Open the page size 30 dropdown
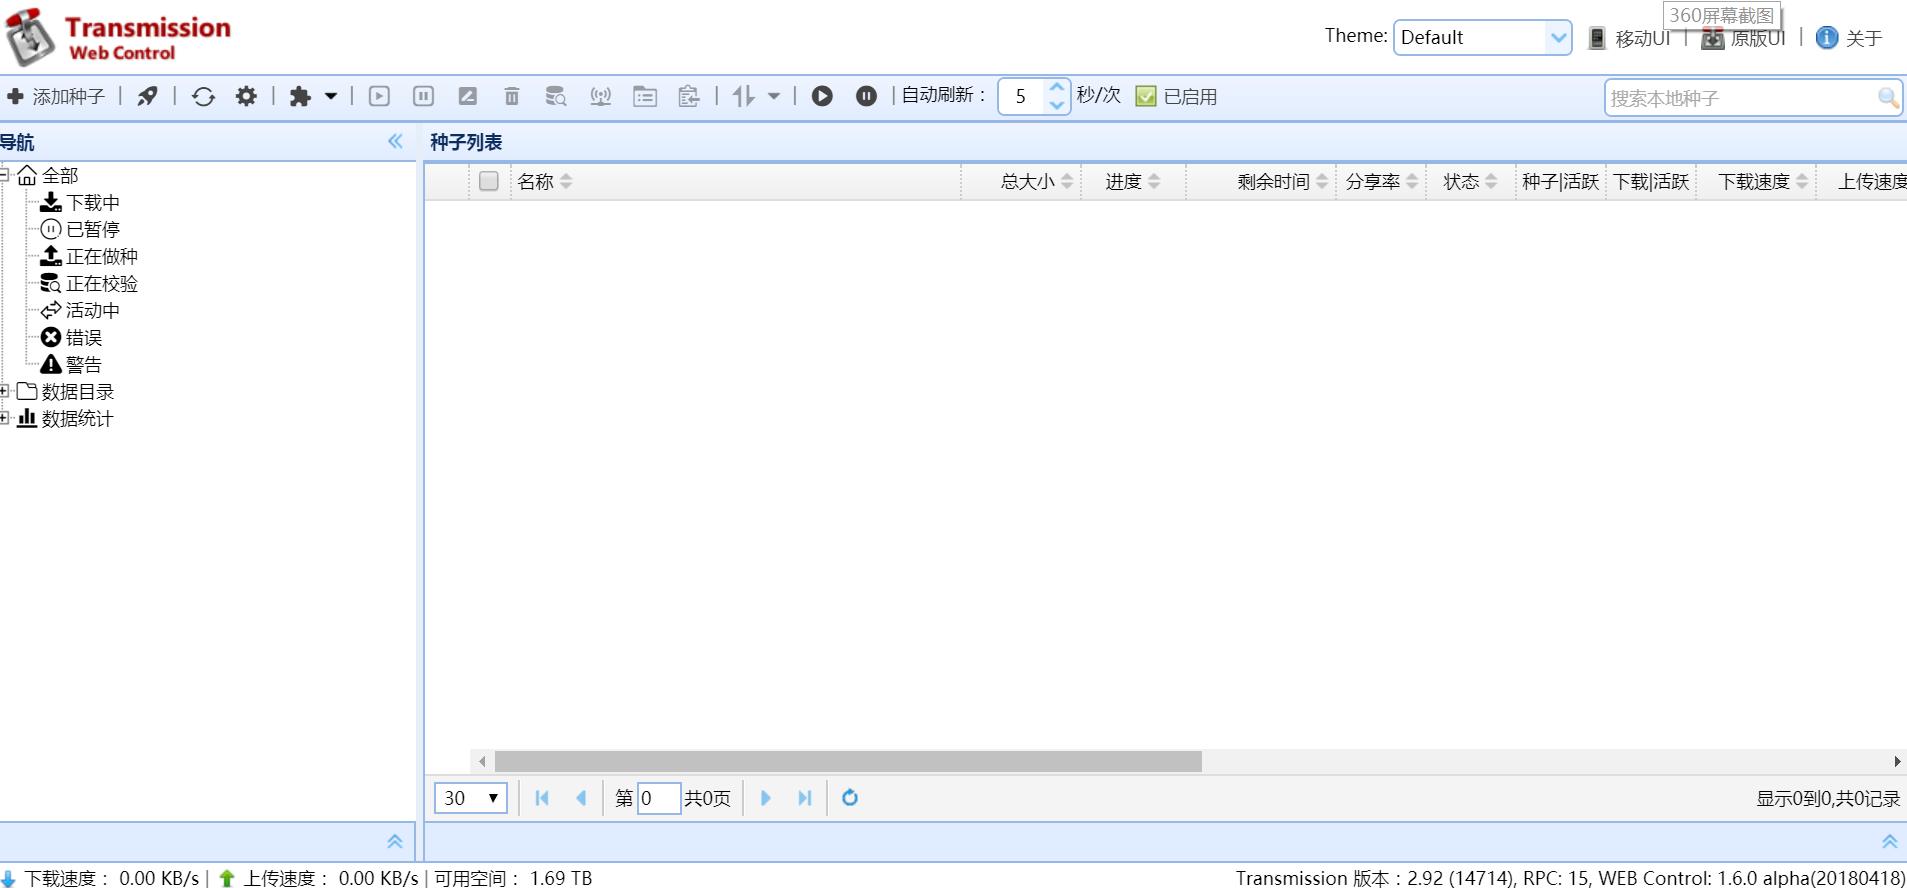The height and width of the screenshot is (888, 1907). [x=471, y=798]
